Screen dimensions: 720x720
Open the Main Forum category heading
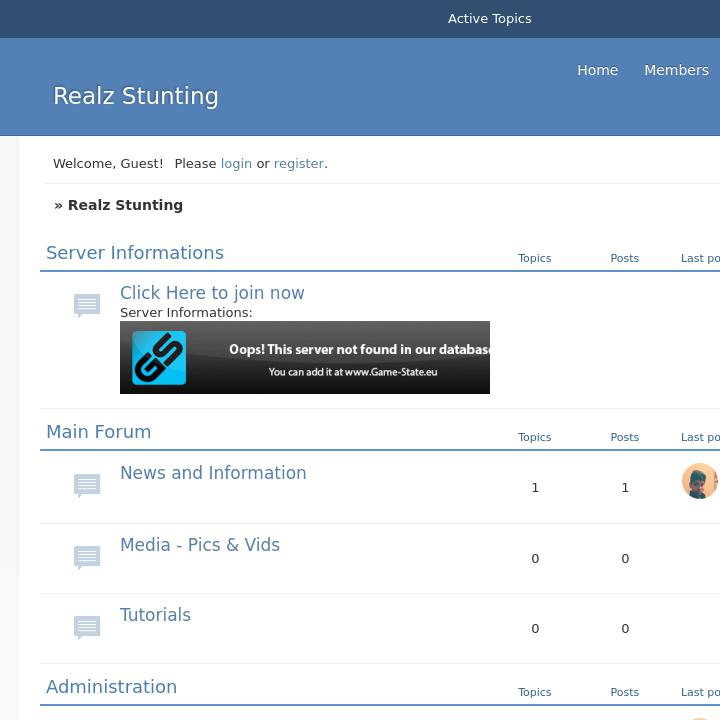[99, 432]
